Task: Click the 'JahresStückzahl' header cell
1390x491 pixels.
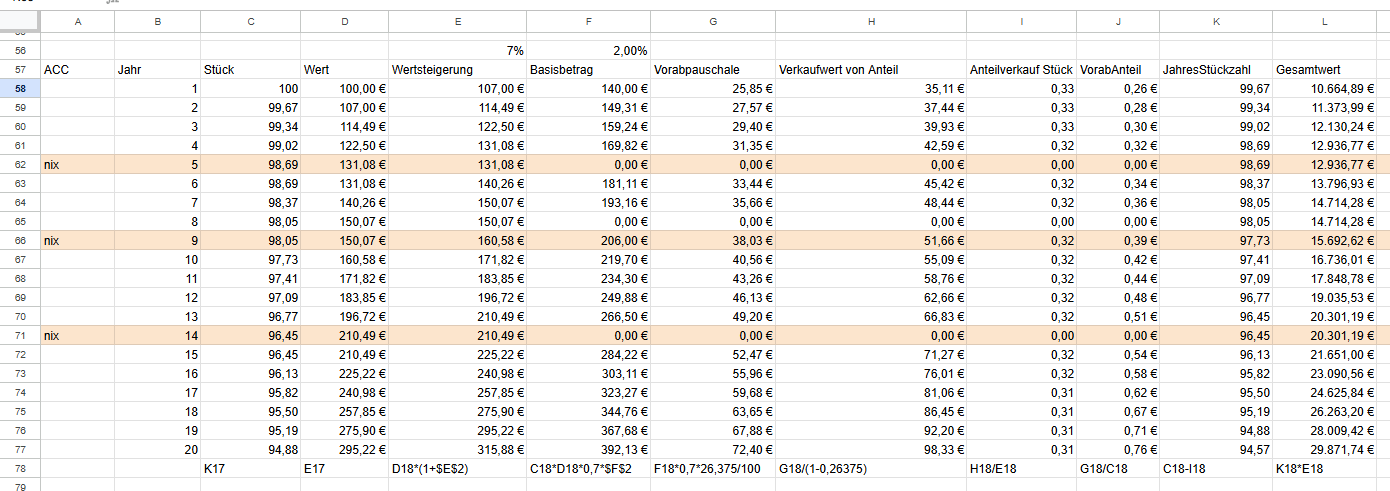Action: tap(1215, 70)
